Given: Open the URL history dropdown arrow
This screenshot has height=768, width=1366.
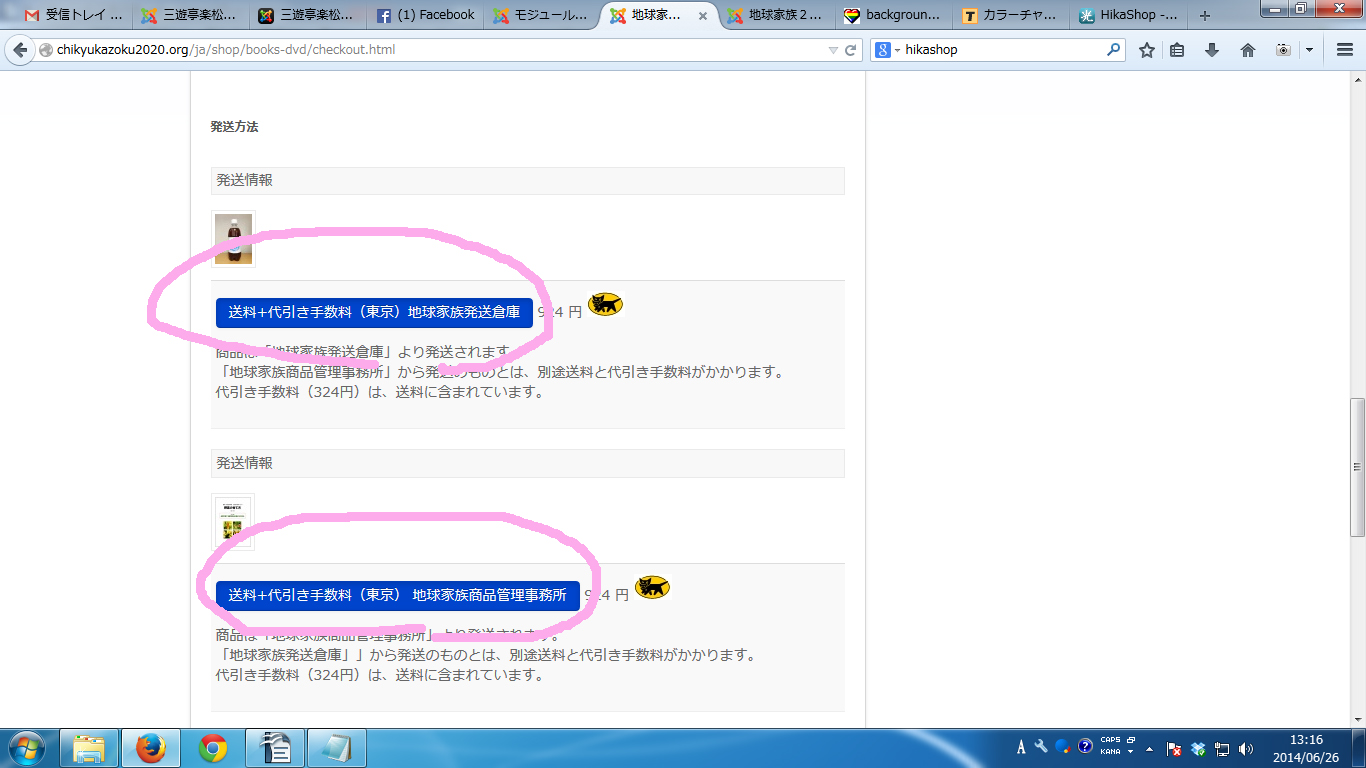Looking at the screenshot, I should (834, 50).
